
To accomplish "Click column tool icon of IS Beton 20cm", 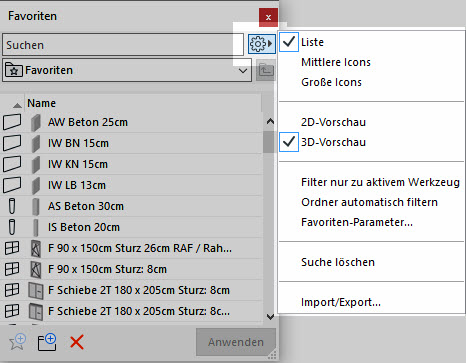I will (x=12, y=227).
